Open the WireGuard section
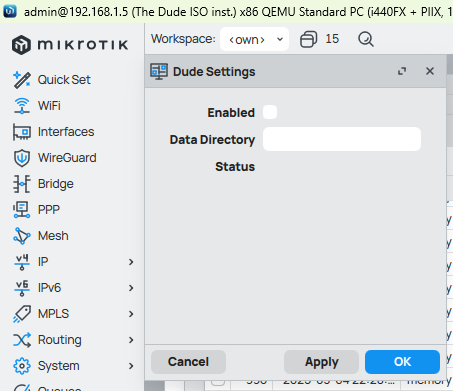The height and width of the screenshot is (391, 453). point(67,158)
